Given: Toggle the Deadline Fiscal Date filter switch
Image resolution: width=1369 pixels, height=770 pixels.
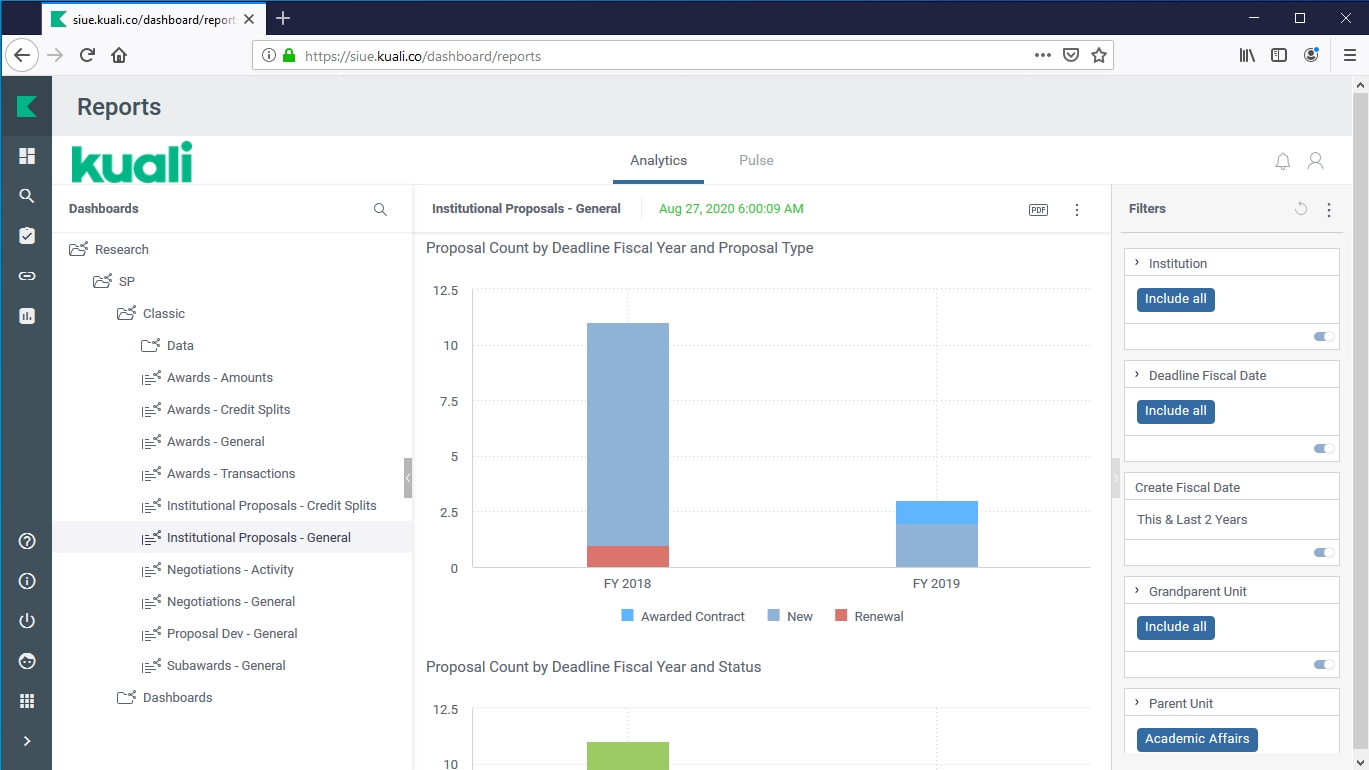Looking at the screenshot, I should [x=1324, y=449].
